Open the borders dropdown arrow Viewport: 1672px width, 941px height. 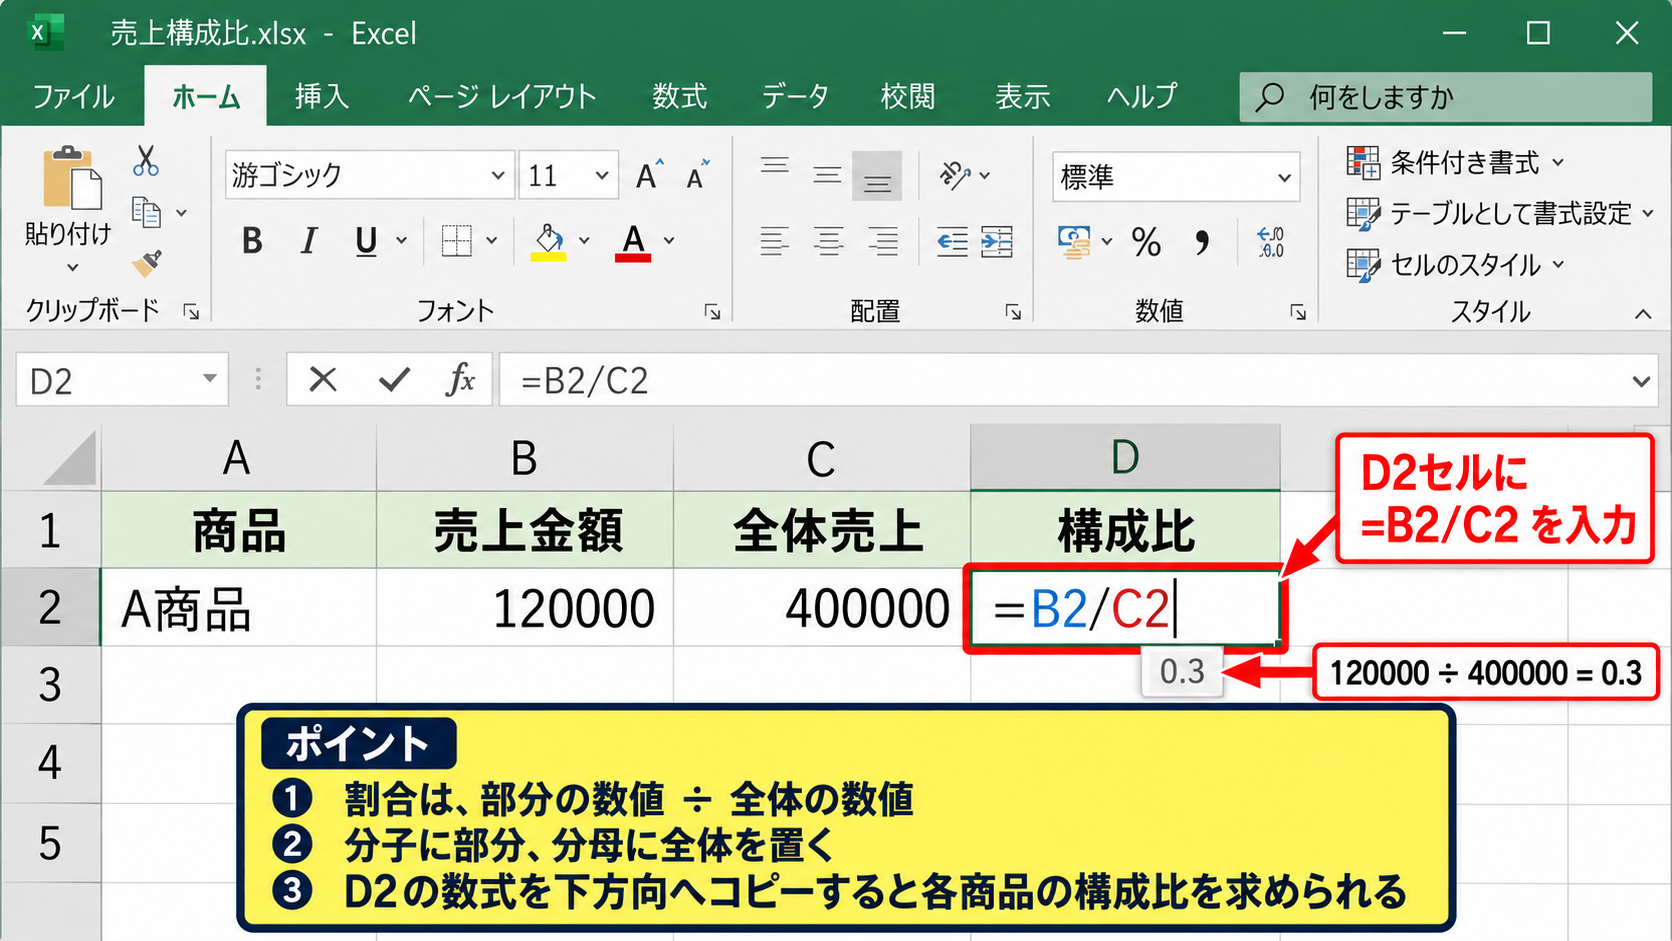[x=491, y=241]
